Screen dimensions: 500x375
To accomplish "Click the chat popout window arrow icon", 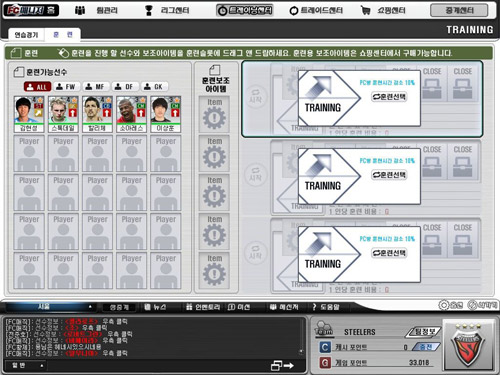I will (282, 365).
